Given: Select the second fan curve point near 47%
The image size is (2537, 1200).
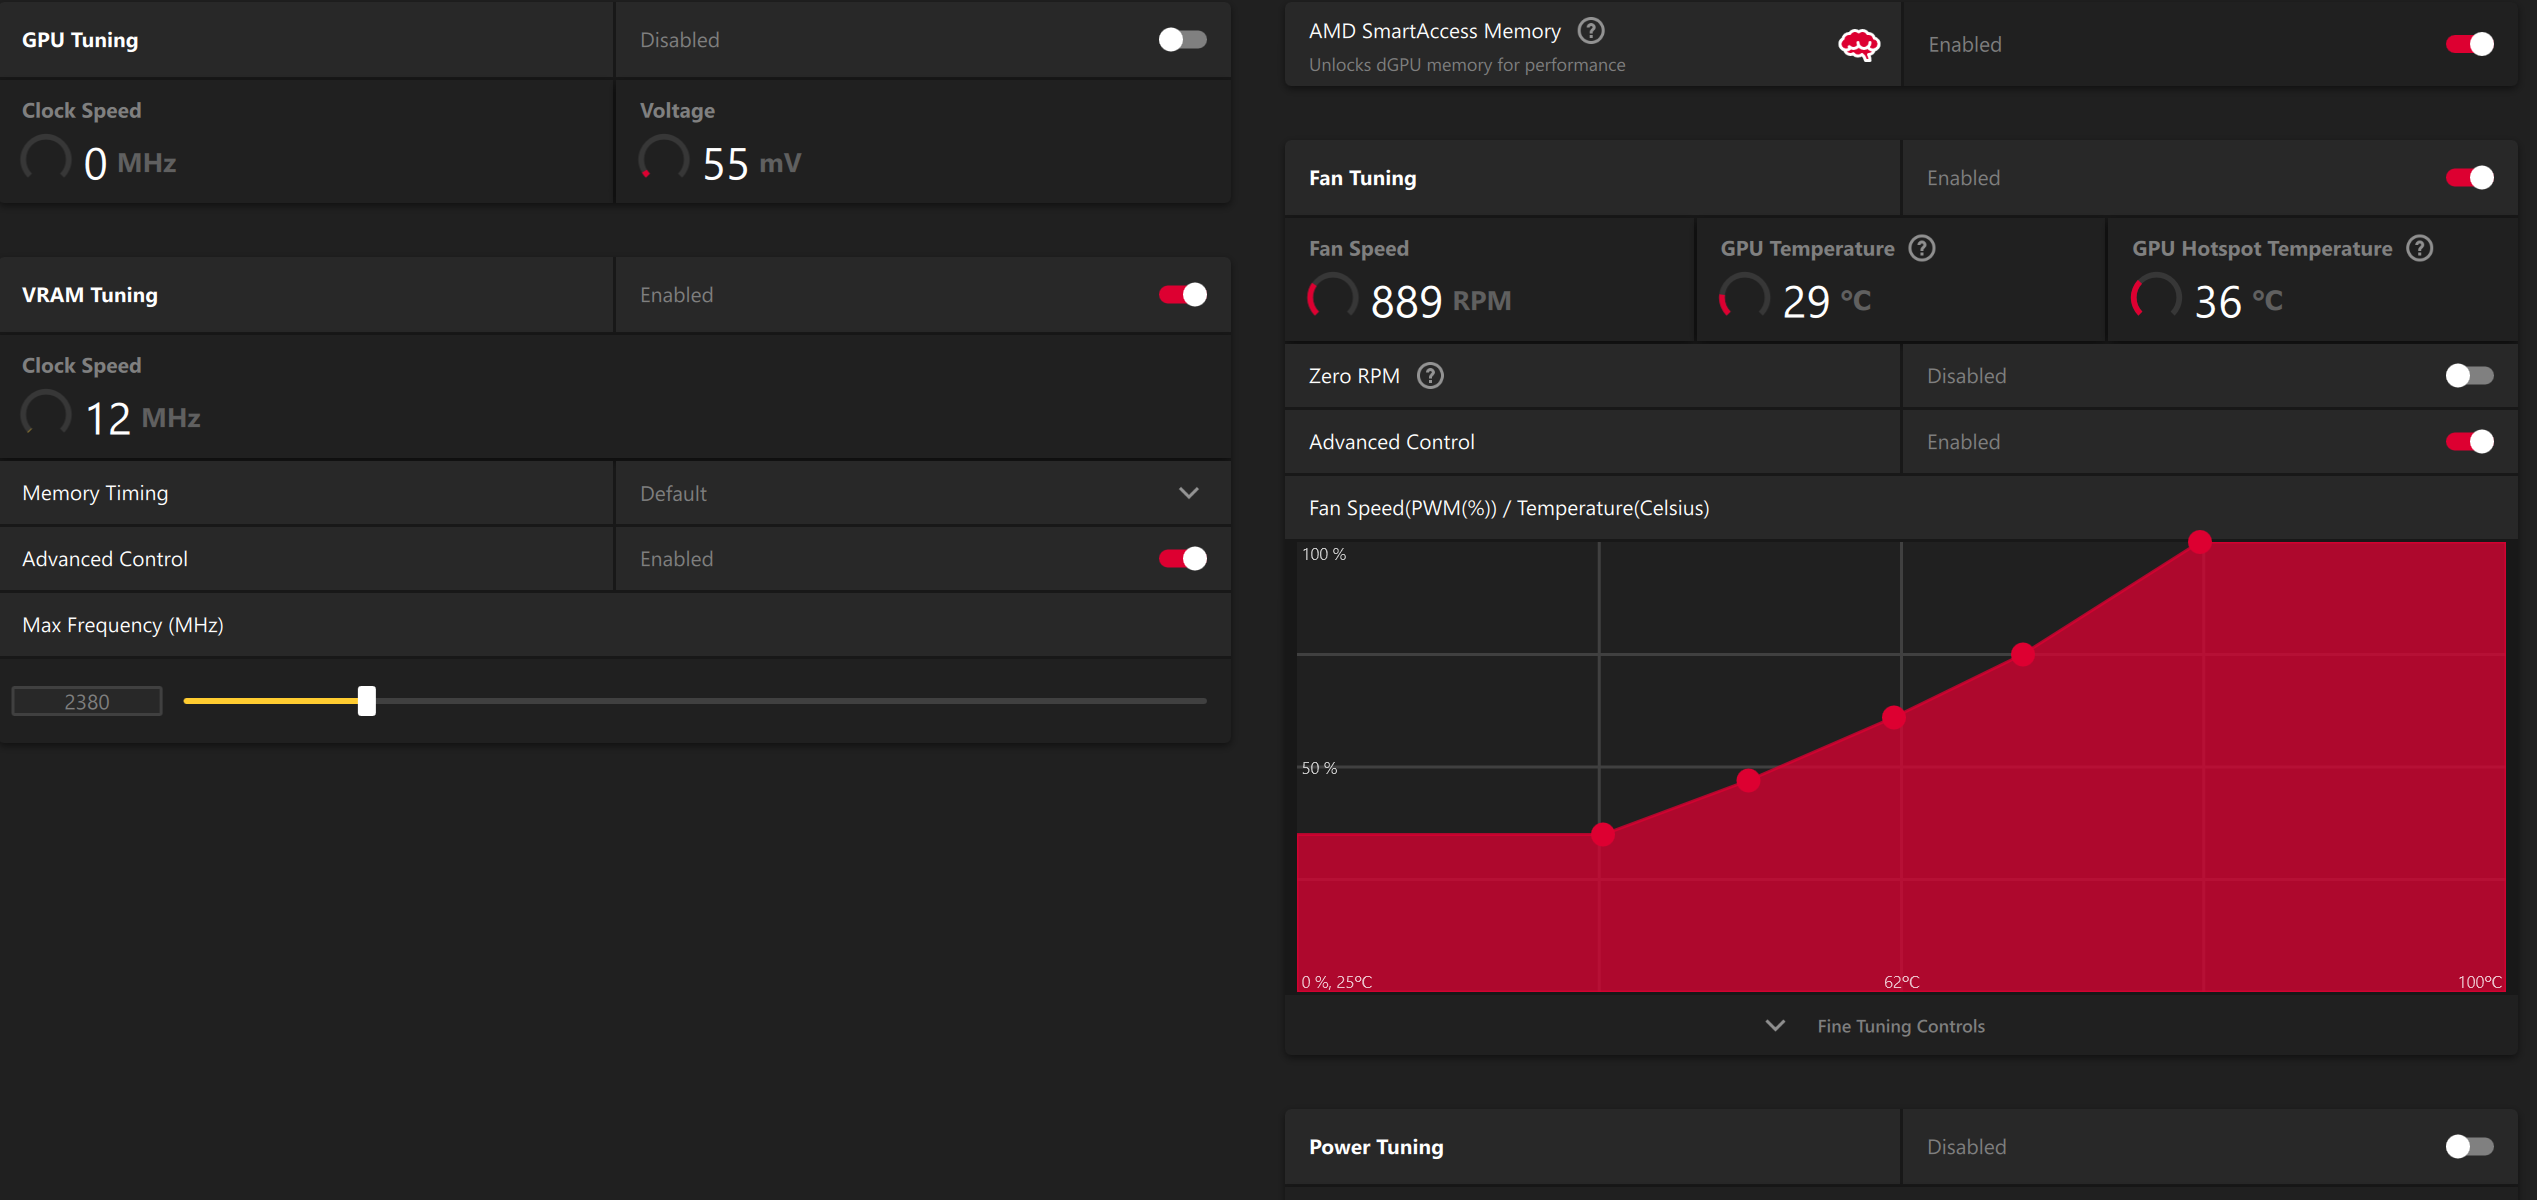Looking at the screenshot, I should pyautogui.click(x=1748, y=781).
